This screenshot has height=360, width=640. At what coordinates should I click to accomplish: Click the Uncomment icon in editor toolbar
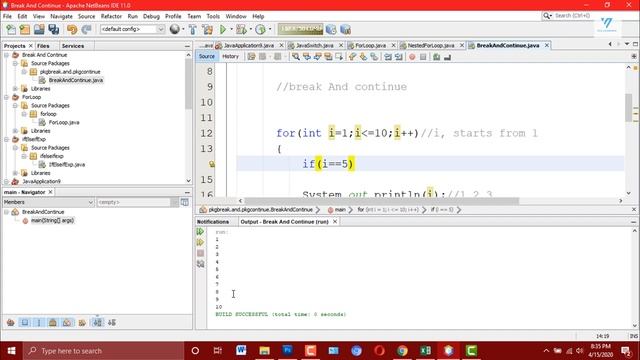point(447,57)
